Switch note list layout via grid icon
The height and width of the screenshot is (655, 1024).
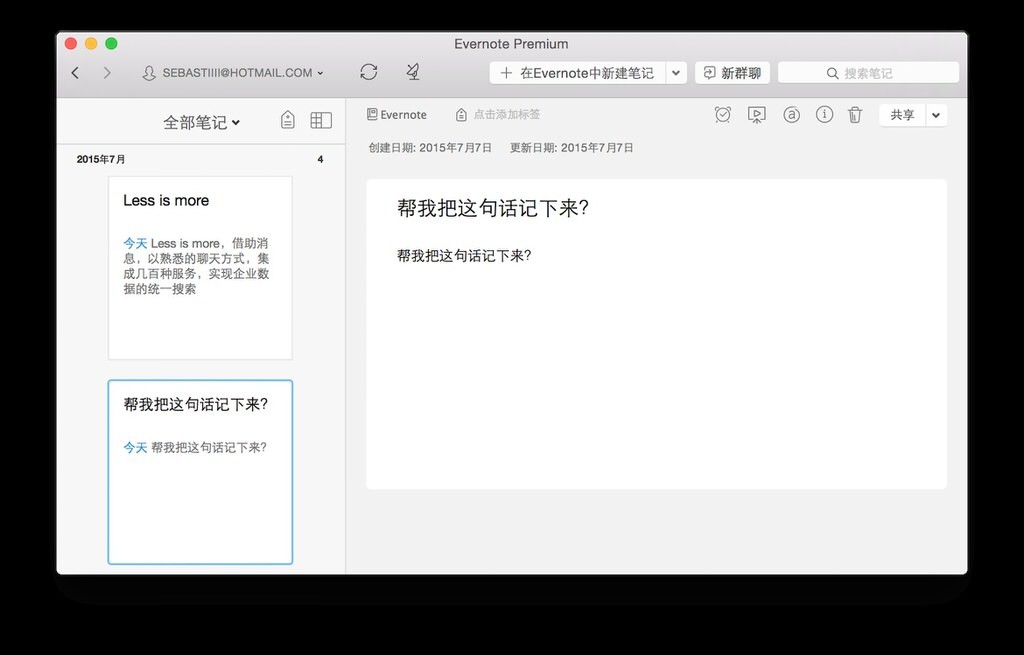pos(320,118)
